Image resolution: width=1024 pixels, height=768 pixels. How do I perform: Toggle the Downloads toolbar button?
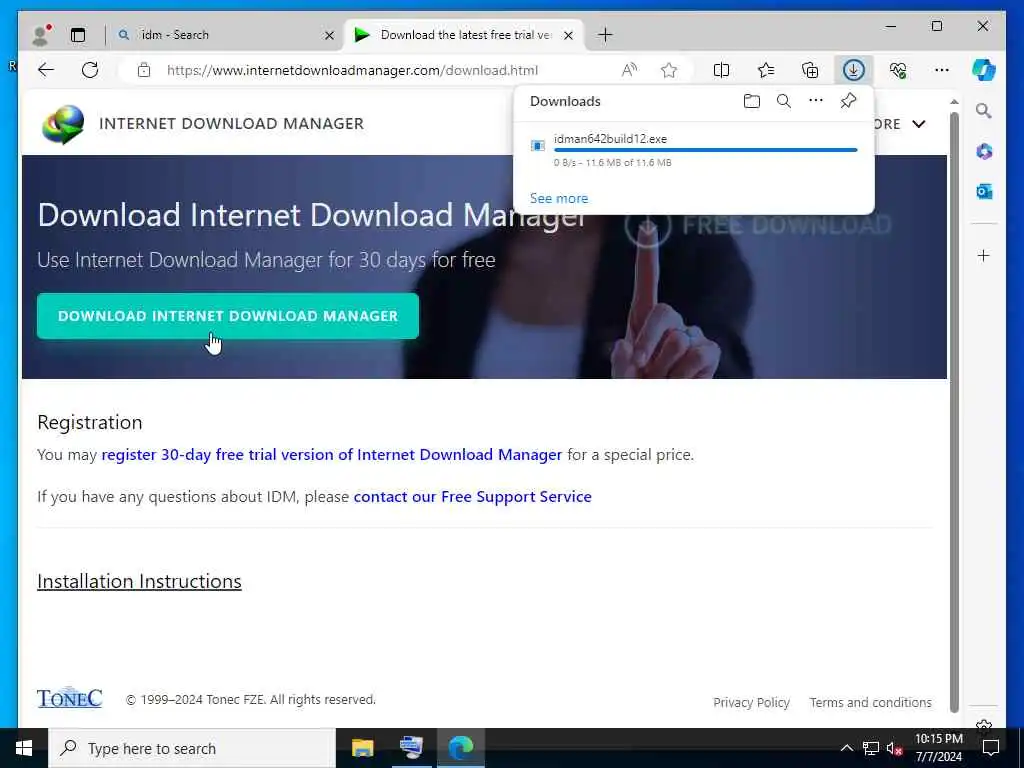pos(854,70)
